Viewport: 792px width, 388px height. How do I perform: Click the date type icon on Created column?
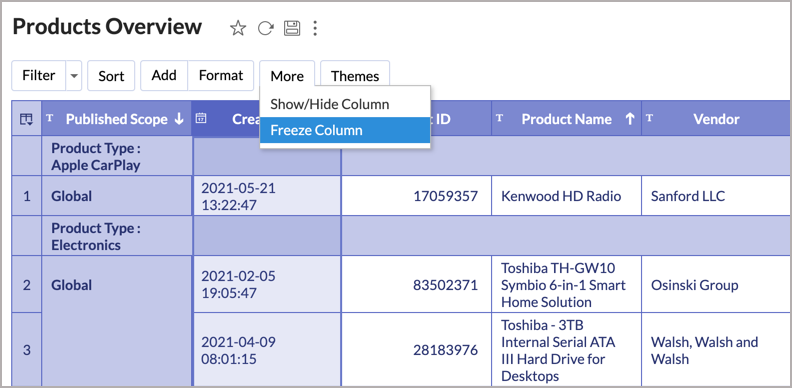click(201, 118)
